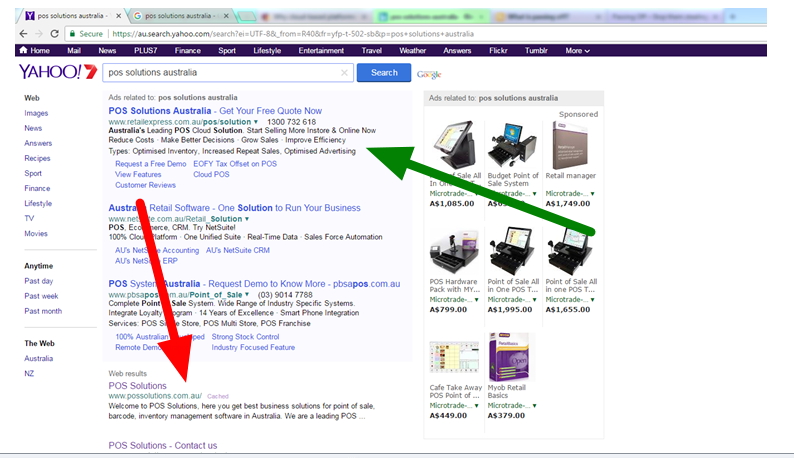Screen dimensions: 794x458
Task: Open pbsapos Point_of_Sale URL dropdown arrow
Action: pyautogui.click(x=247, y=294)
